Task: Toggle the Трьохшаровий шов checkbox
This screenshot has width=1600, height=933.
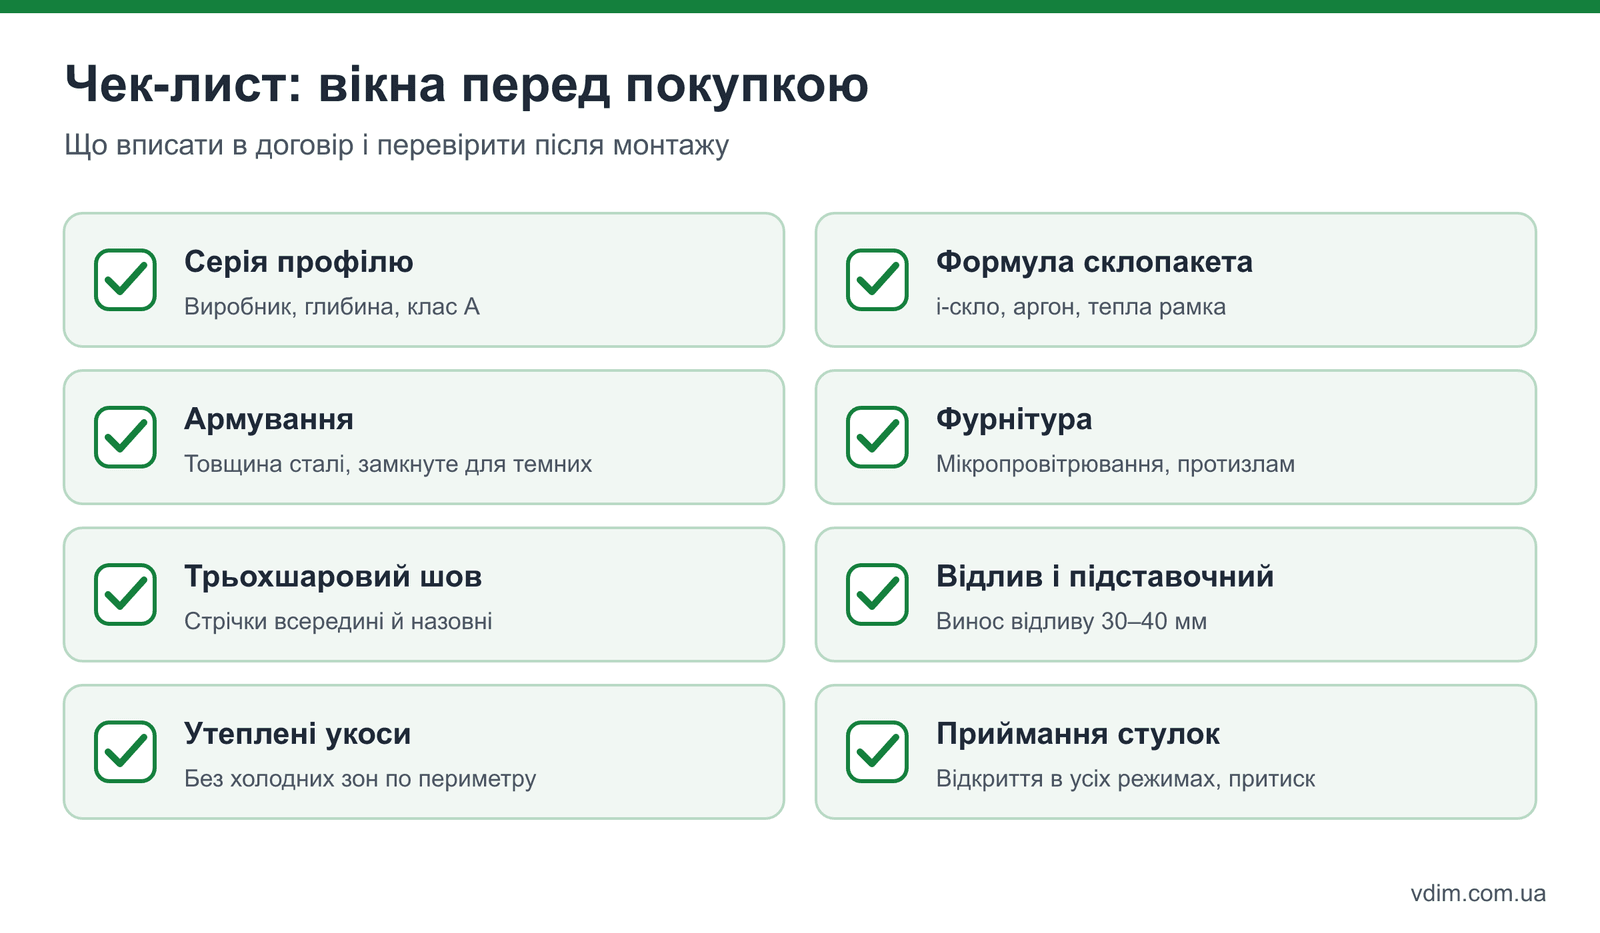Action: tap(125, 594)
